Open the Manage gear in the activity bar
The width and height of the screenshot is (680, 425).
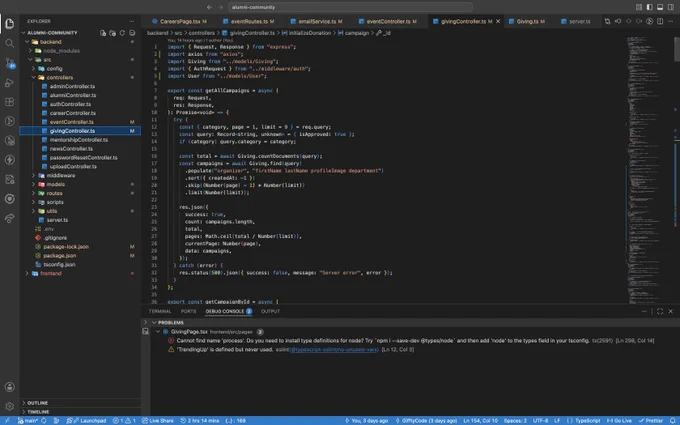coord(10,406)
